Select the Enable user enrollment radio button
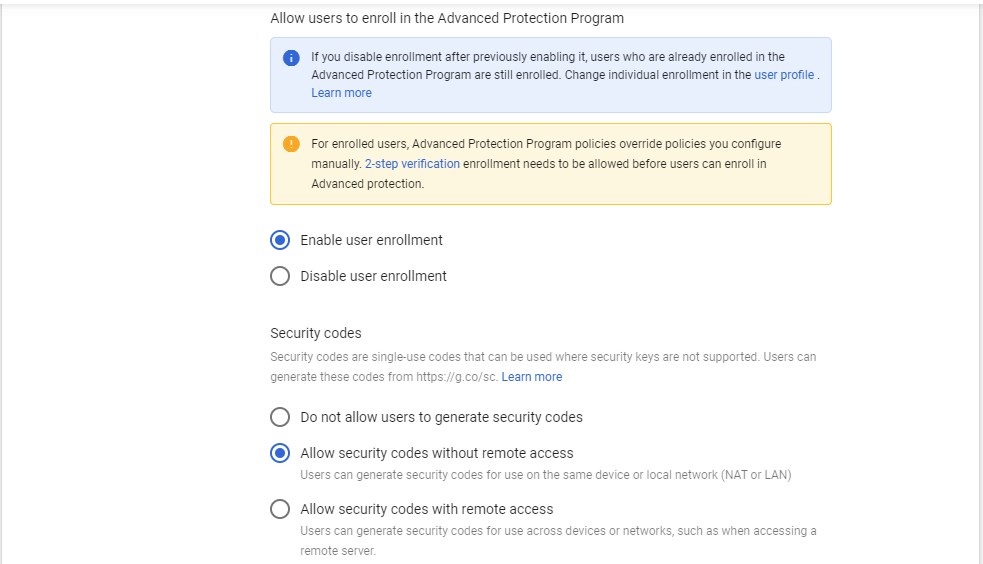The width and height of the screenshot is (983, 564). click(x=280, y=240)
